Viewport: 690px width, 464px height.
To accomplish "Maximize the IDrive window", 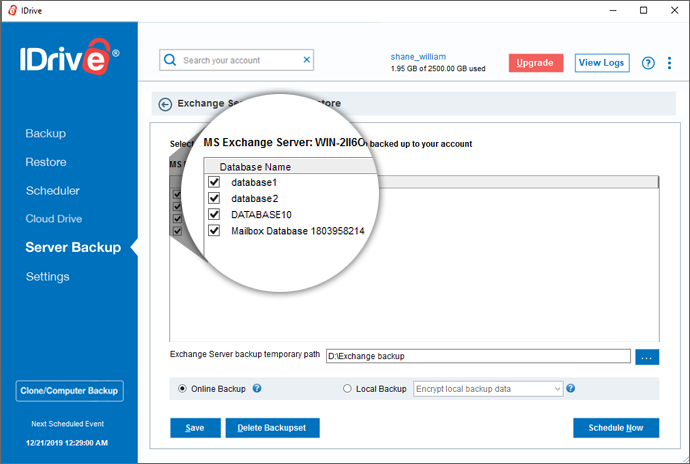I will [x=643, y=10].
